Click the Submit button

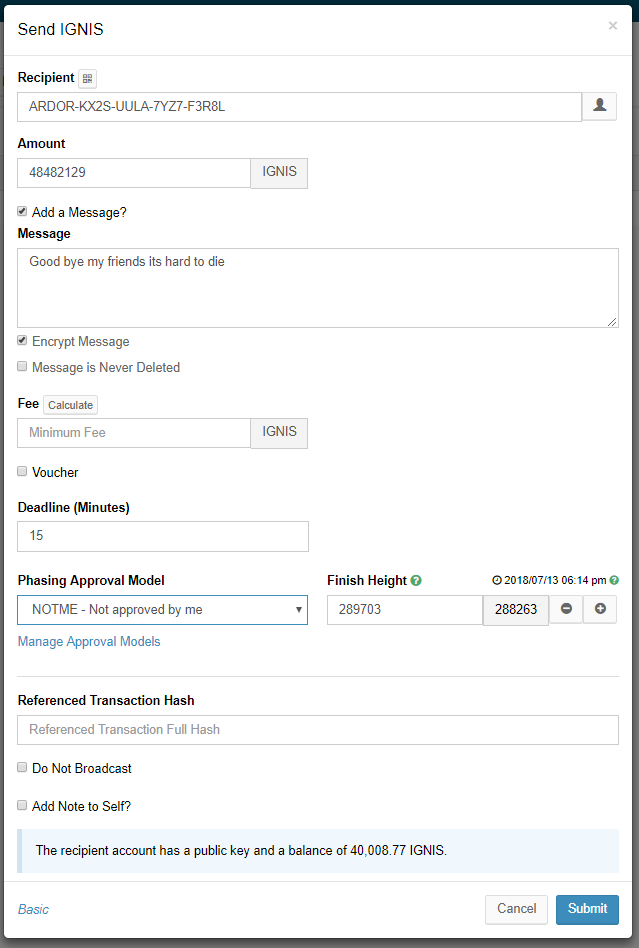pyautogui.click(x=587, y=909)
